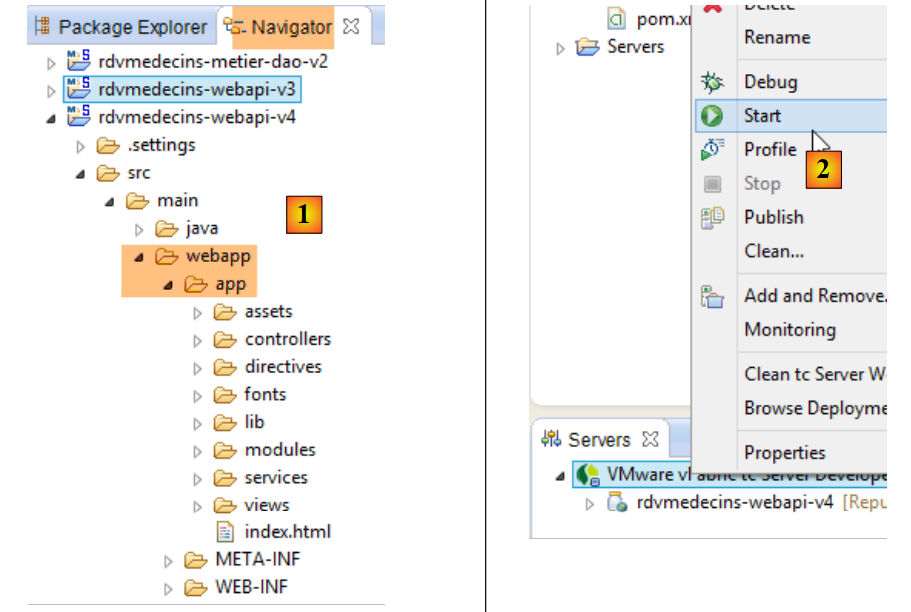The height and width of the screenshot is (612, 911).
Task: Choose Monitoring from the context menu
Action: coord(790,329)
